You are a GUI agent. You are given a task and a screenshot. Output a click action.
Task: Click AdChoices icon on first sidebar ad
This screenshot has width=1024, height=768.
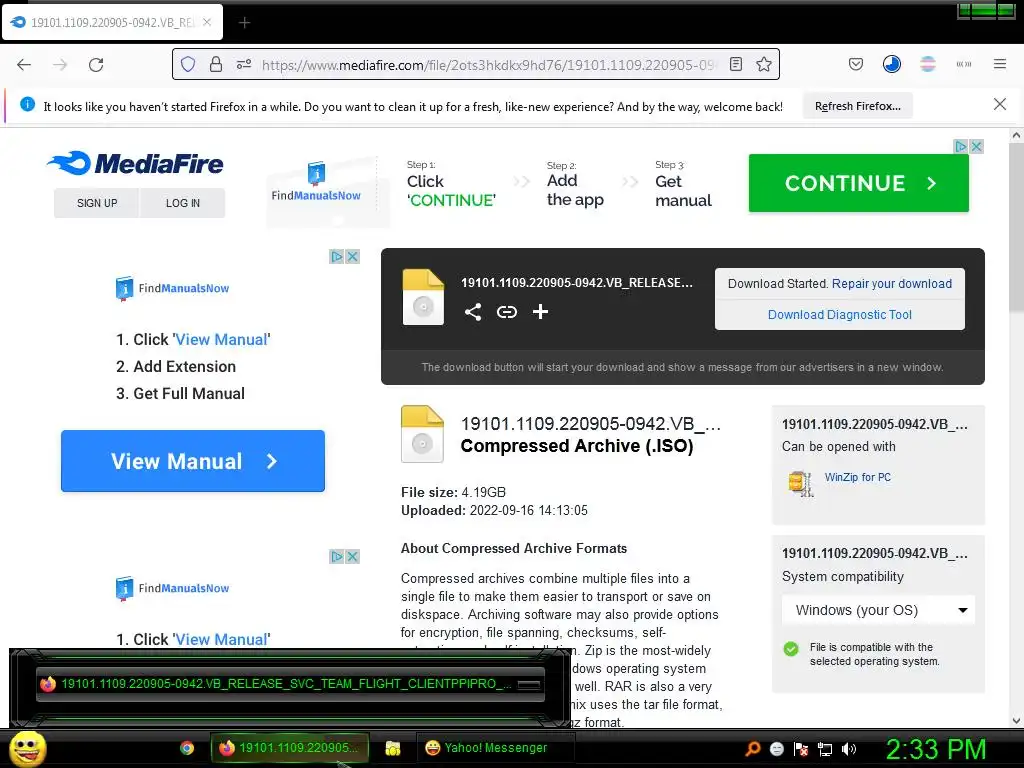coord(336,257)
